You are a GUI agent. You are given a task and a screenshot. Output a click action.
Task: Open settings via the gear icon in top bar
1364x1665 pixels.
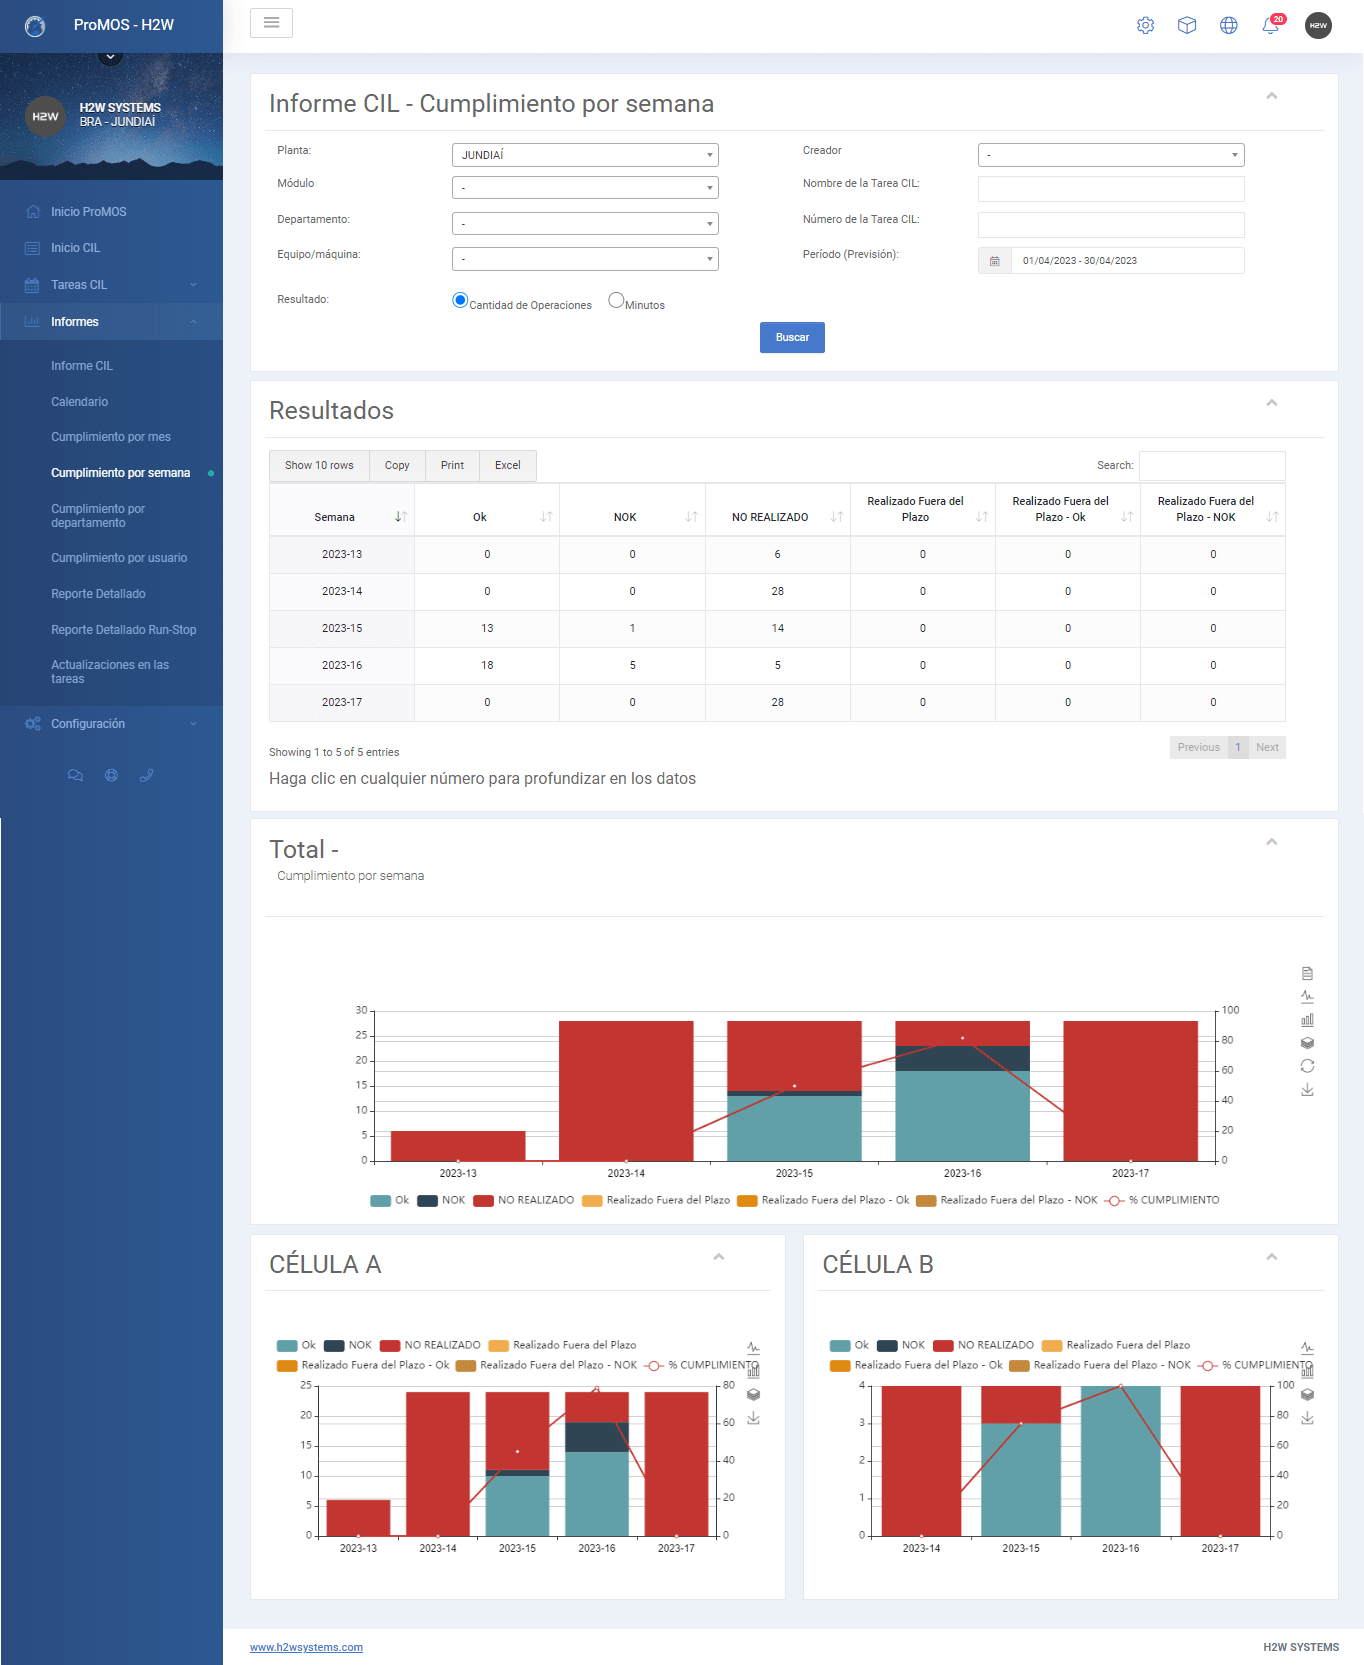1145,25
